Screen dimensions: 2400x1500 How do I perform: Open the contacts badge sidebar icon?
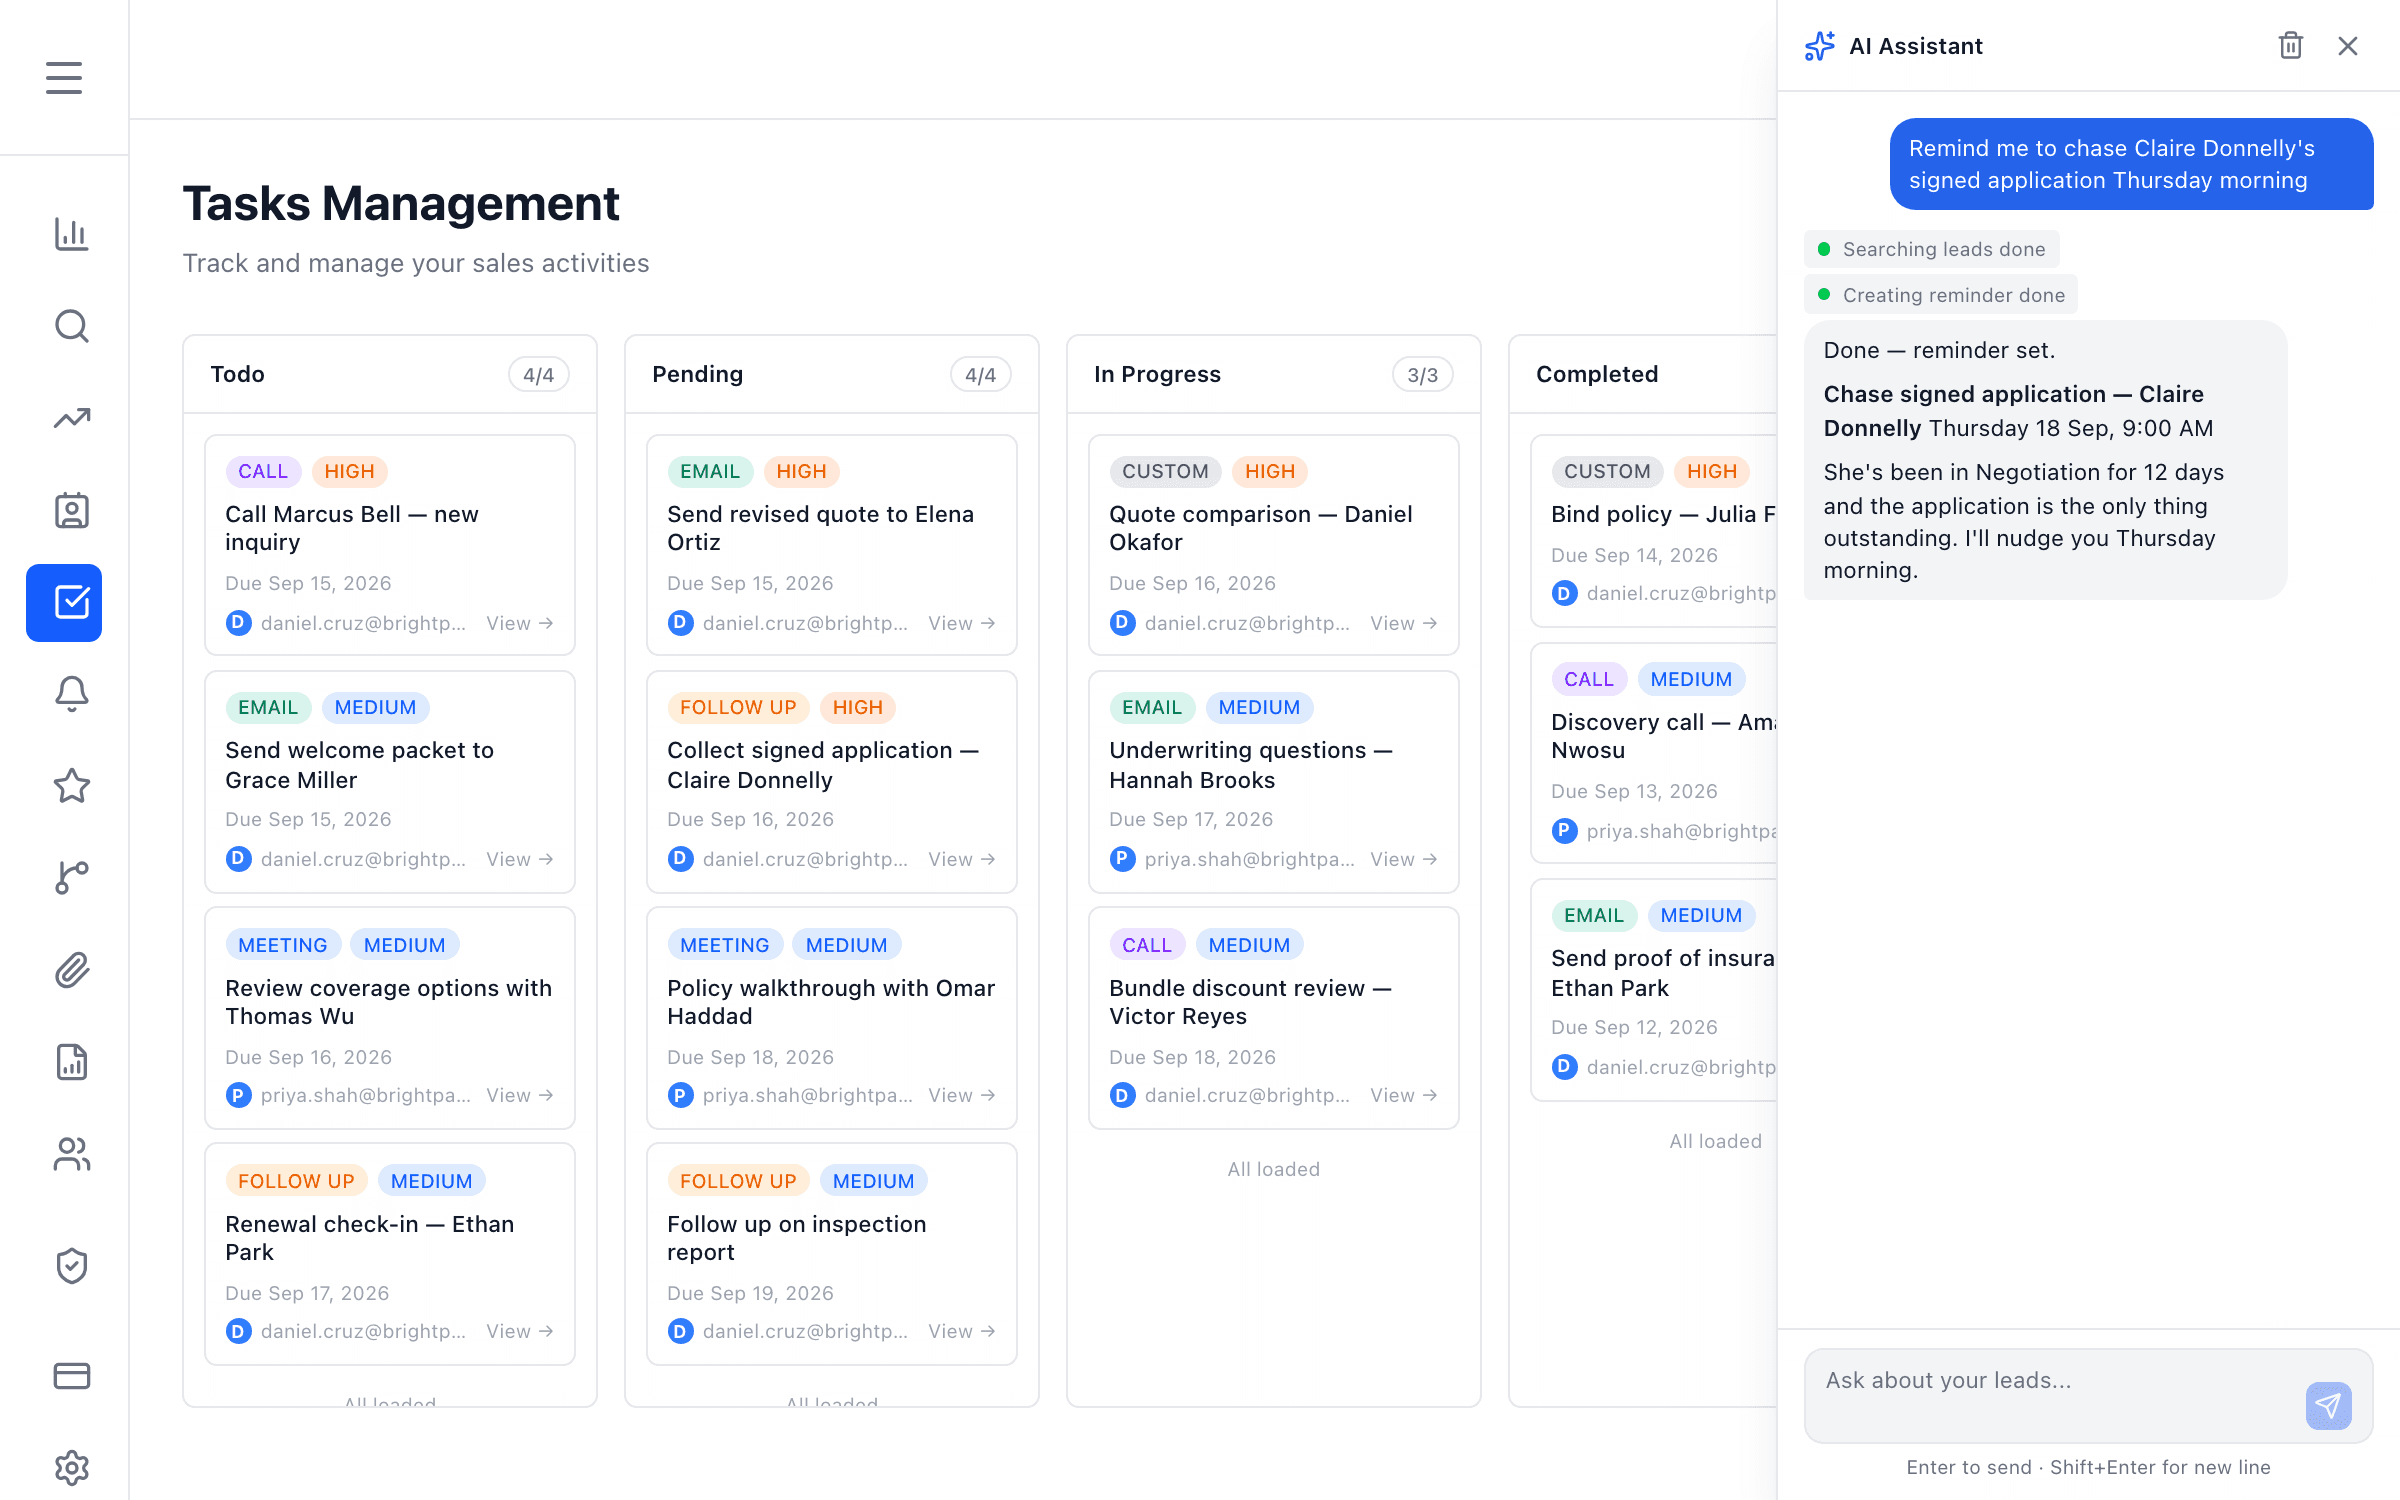coord(72,510)
